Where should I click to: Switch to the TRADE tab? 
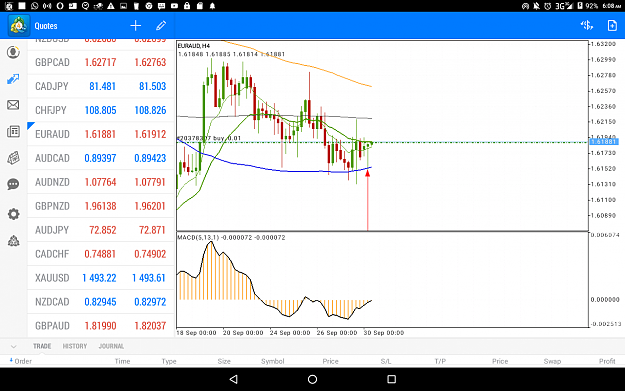tap(42, 346)
